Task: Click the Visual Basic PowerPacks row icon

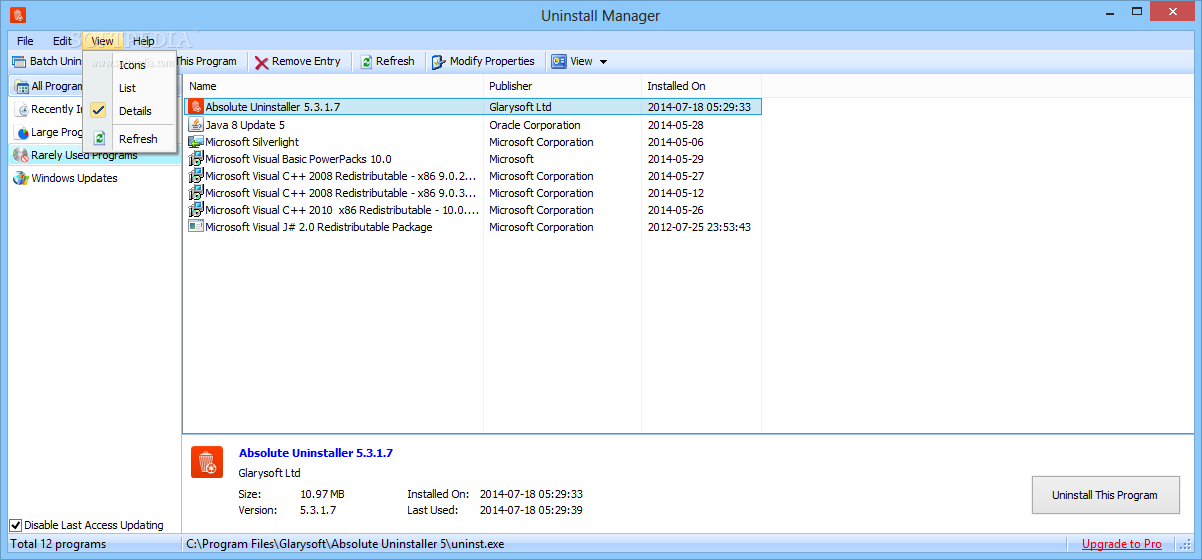Action: (x=196, y=159)
